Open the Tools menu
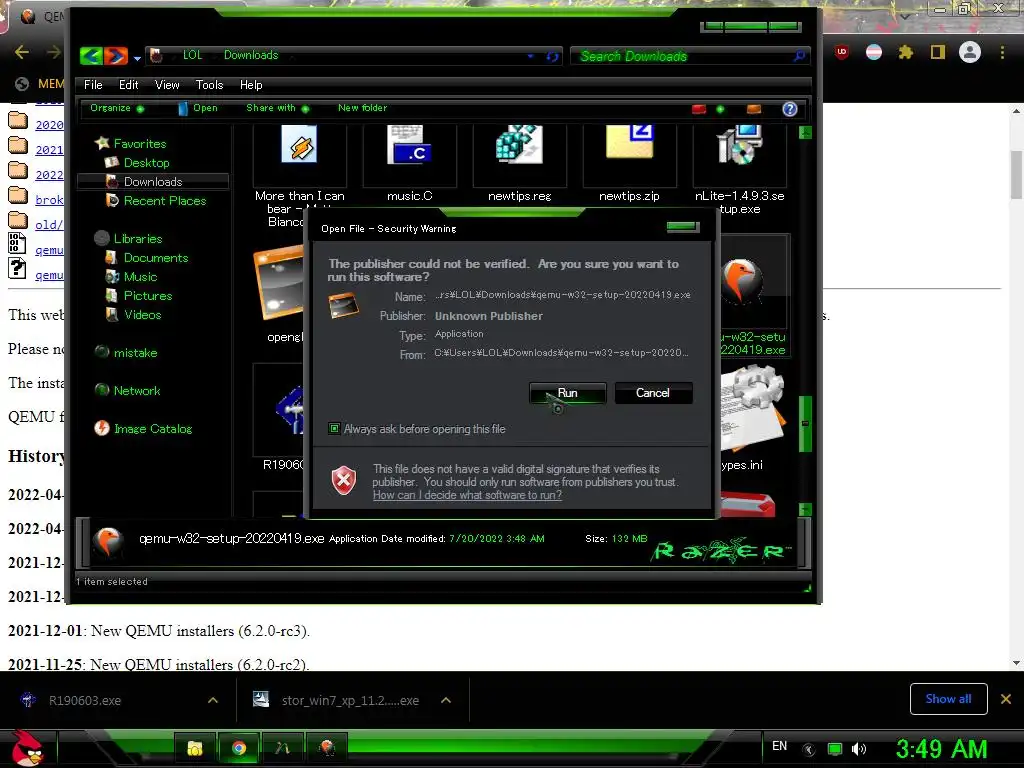1024x768 pixels. [209, 85]
